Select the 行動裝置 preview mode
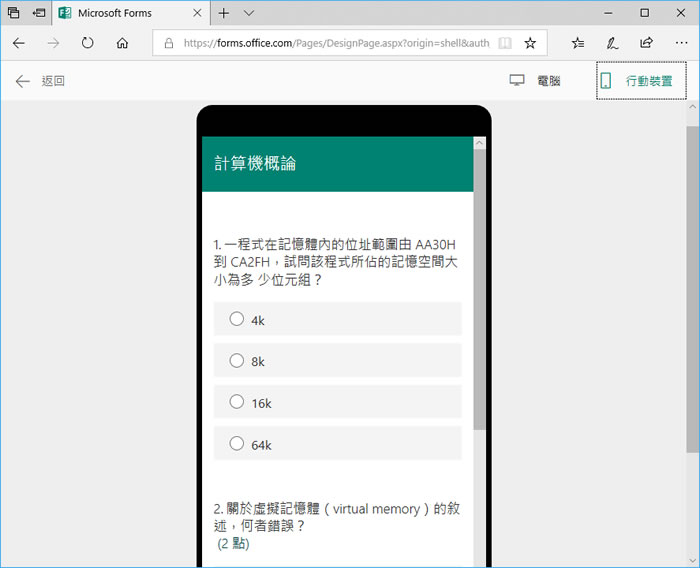The width and height of the screenshot is (700, 568). 641,81
